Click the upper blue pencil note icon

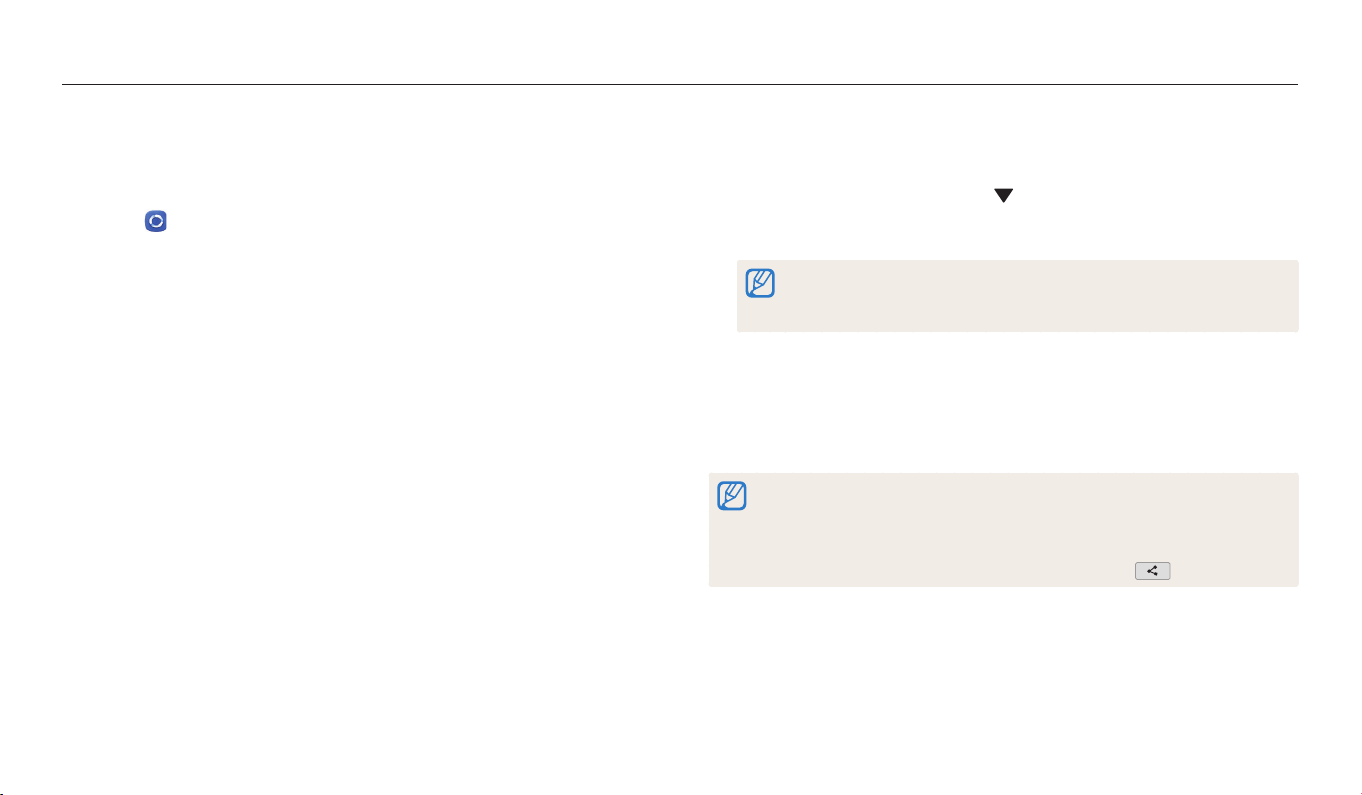point(761,284)
